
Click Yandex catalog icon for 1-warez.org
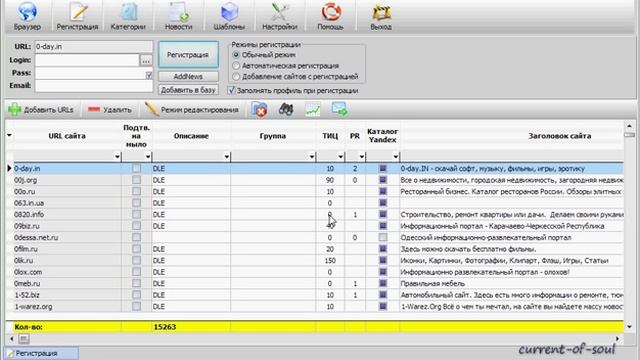click(383, 306)
